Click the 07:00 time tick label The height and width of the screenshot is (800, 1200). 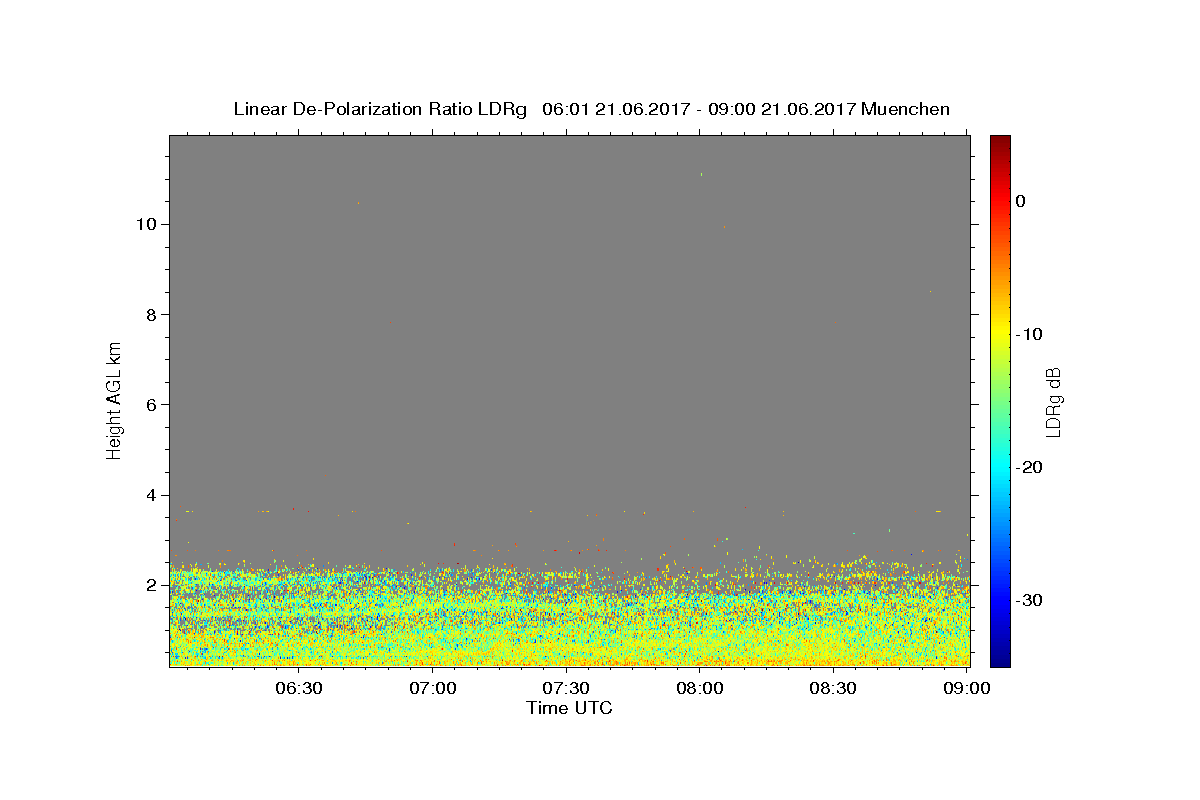(x=432, y=689)
